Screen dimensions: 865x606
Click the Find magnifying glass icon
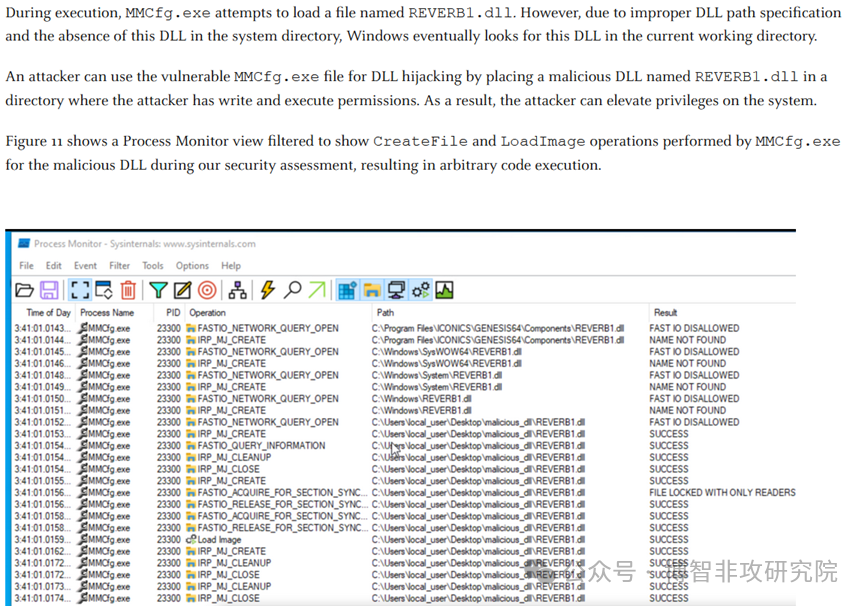292,290
